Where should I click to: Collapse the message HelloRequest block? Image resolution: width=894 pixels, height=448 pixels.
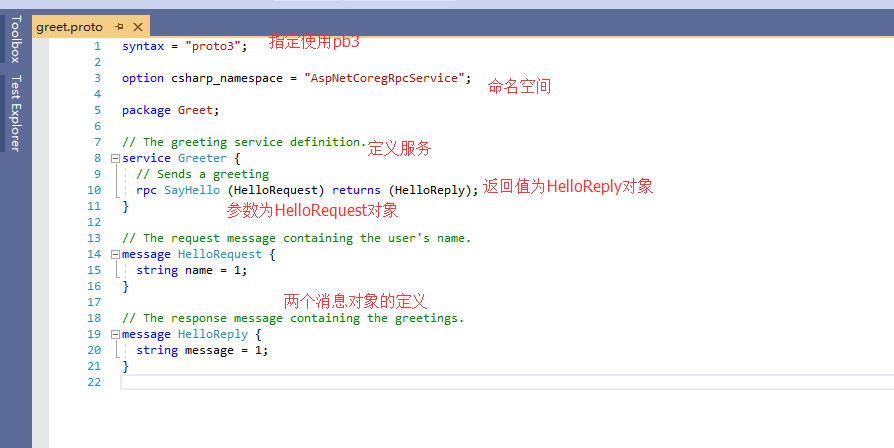coord(116,254)
